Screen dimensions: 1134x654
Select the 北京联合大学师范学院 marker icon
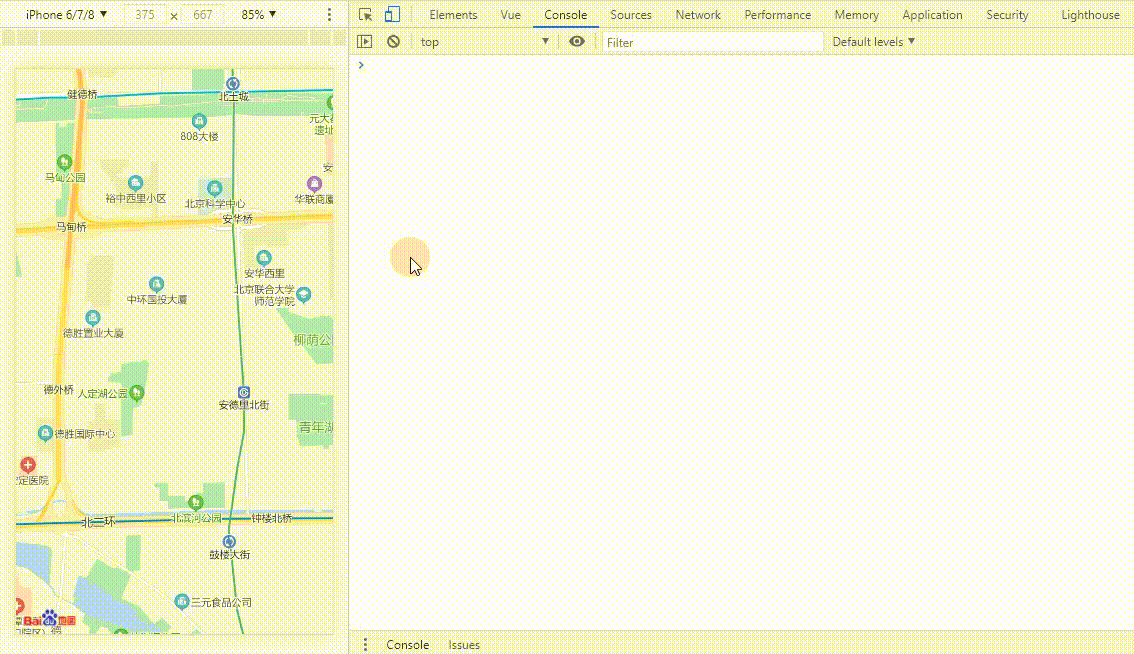[x=304, y=294]
